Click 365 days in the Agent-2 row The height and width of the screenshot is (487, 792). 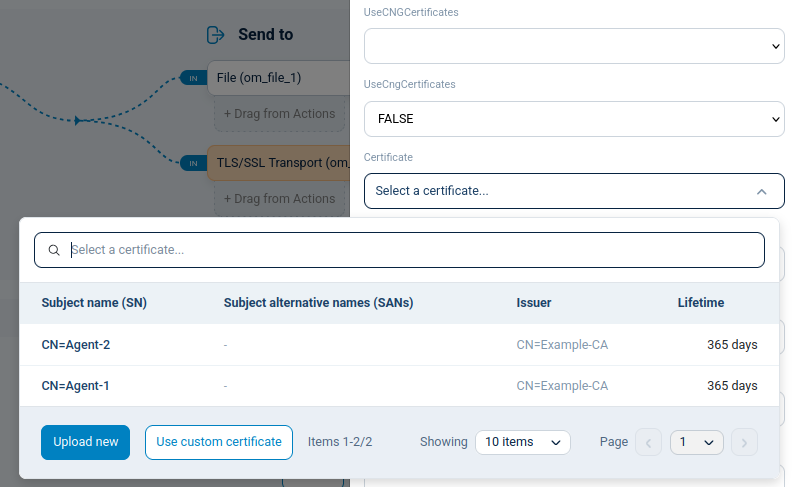732,345
